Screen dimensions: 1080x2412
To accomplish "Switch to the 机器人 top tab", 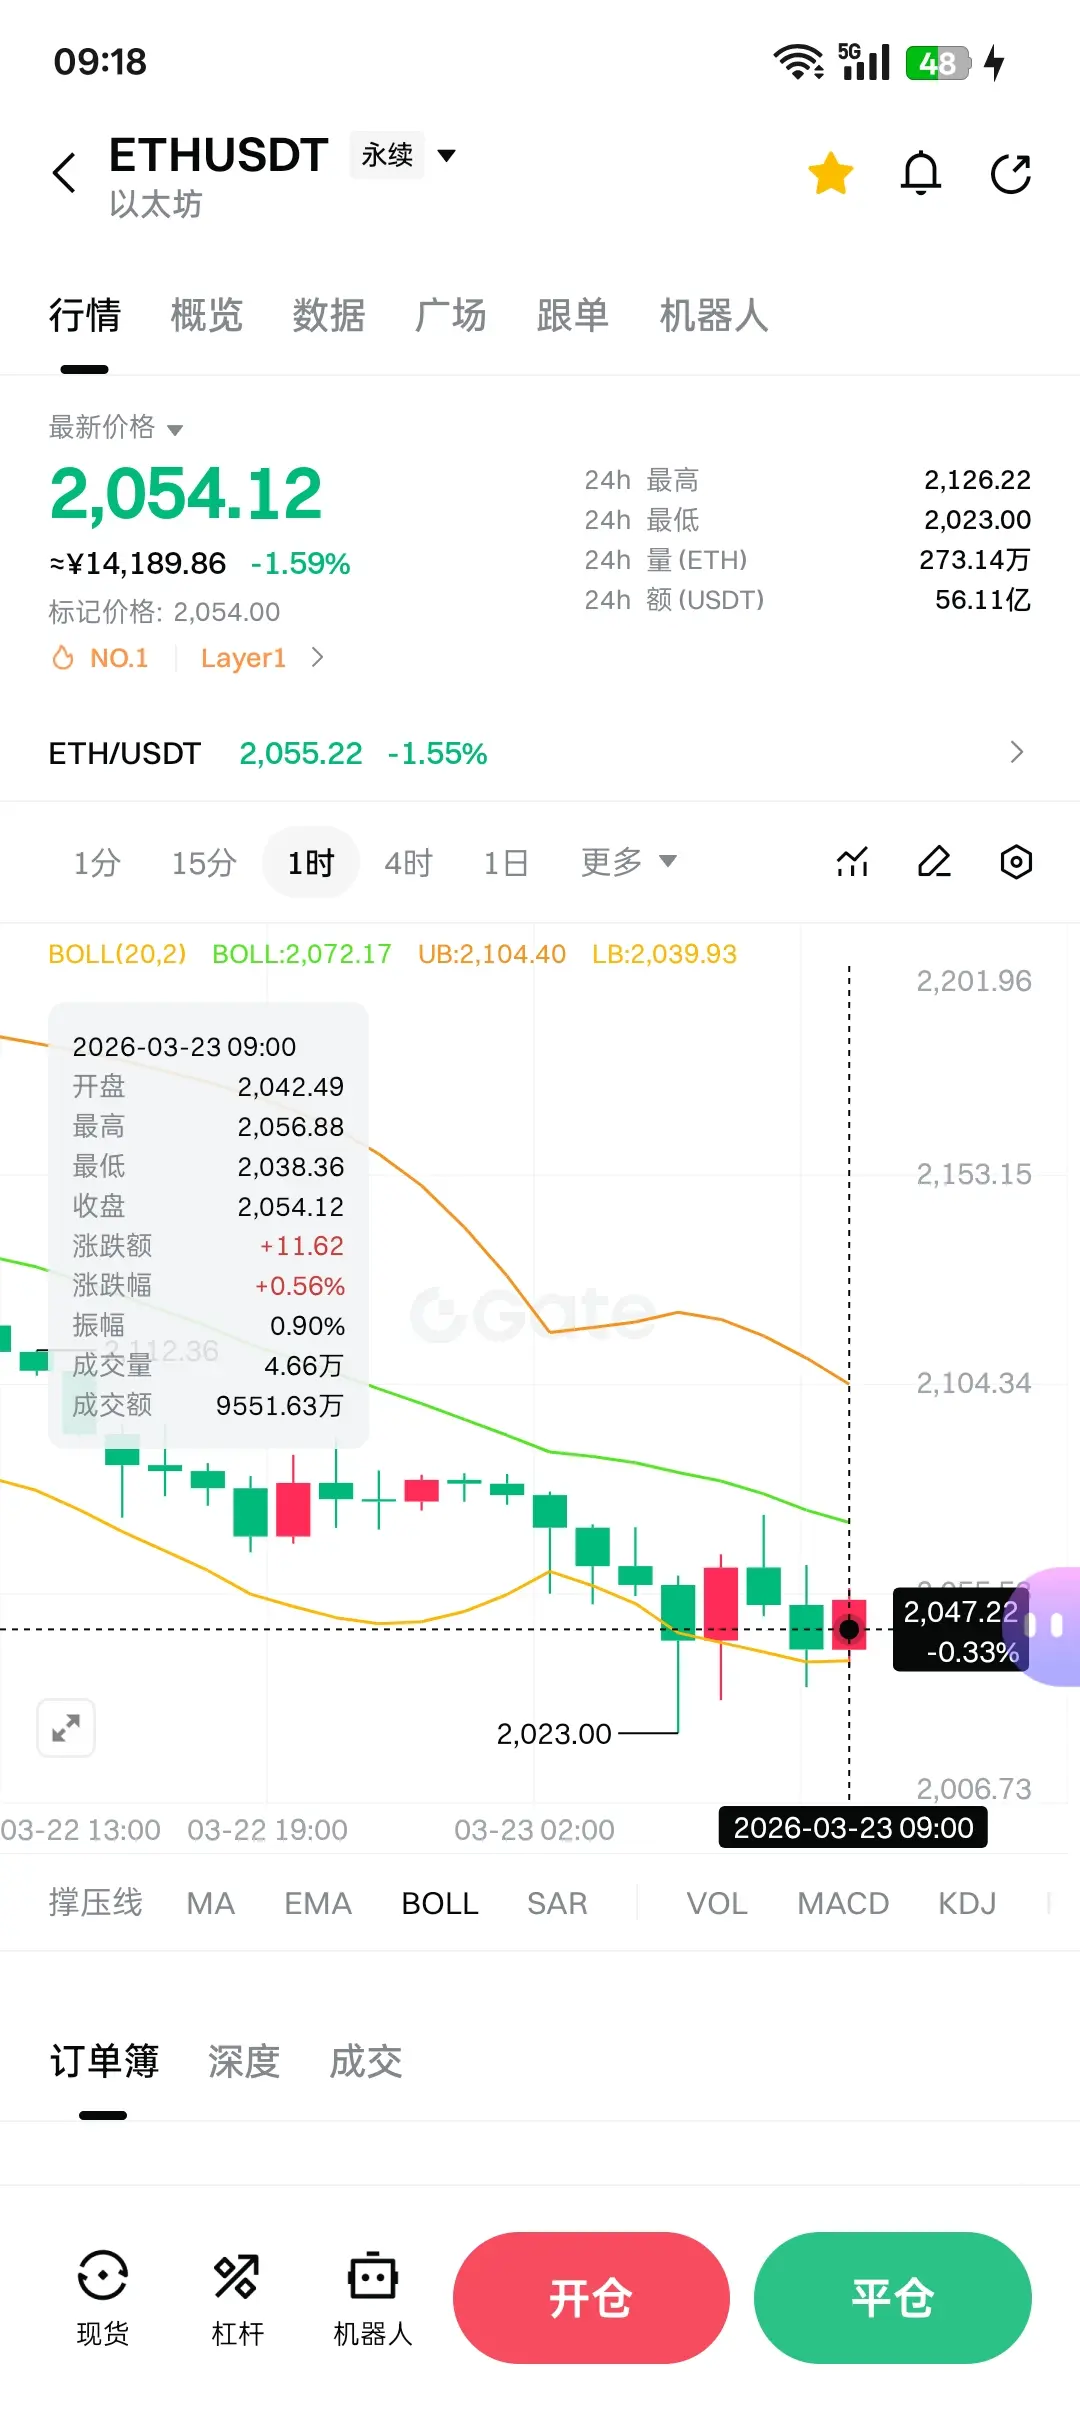I will coord(714,315).
